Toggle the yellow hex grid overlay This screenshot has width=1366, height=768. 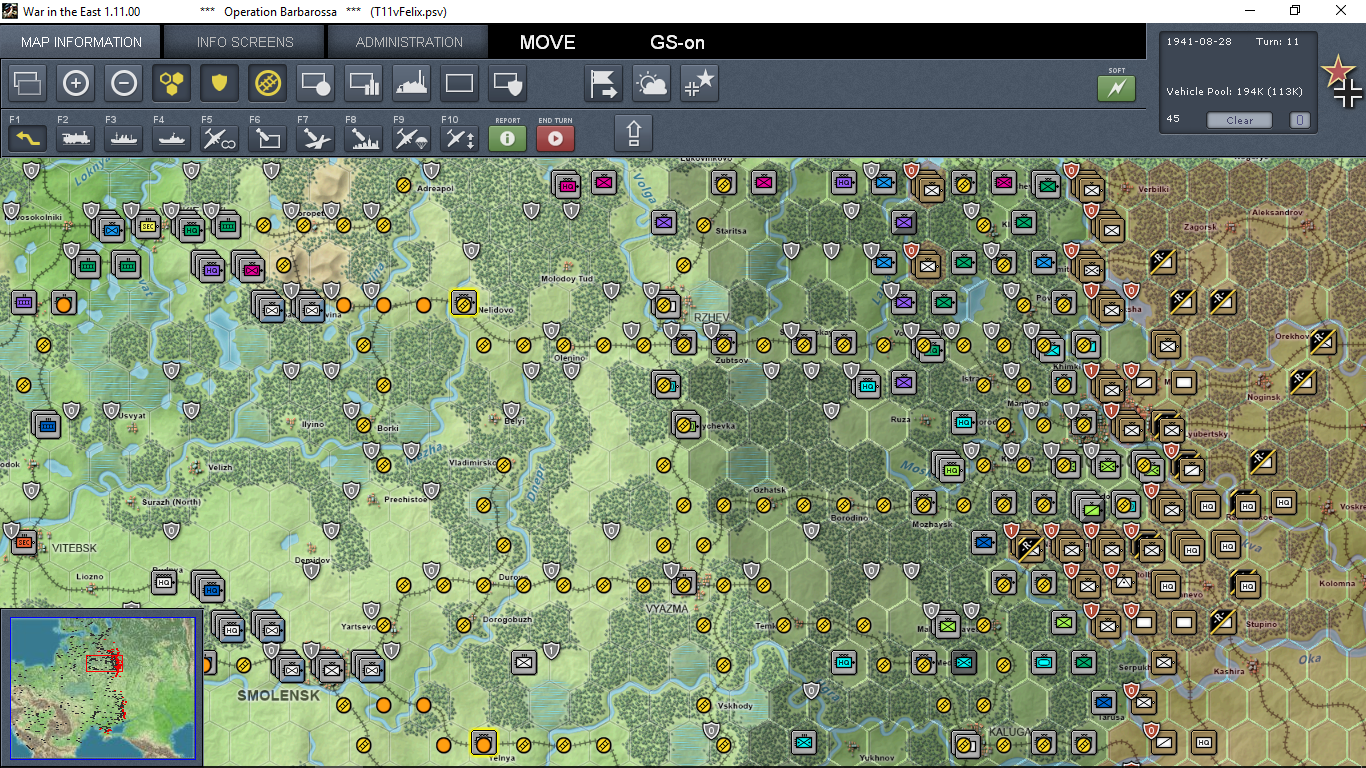pyautogui.click(x=172, y=84)
